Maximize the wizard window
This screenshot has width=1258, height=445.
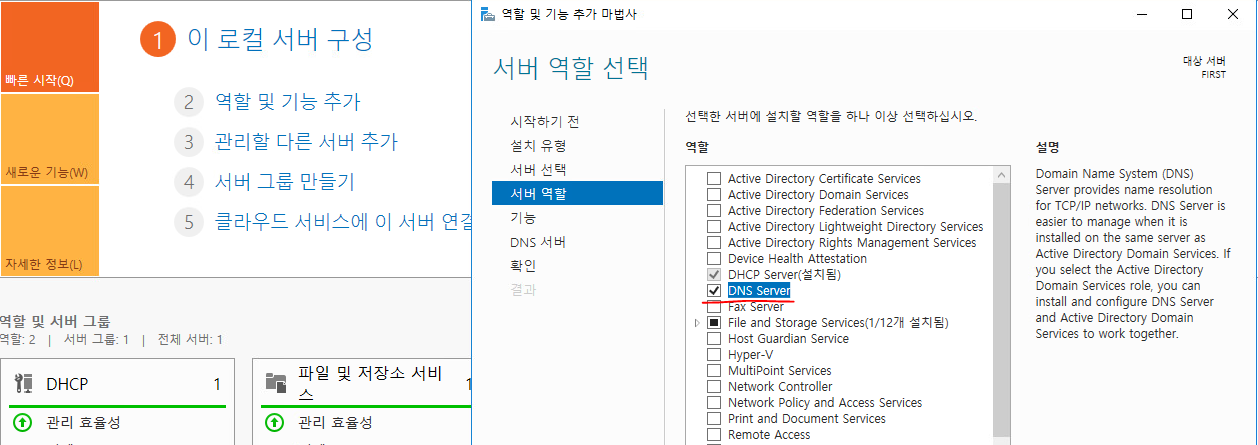(x=1187, y=14)
